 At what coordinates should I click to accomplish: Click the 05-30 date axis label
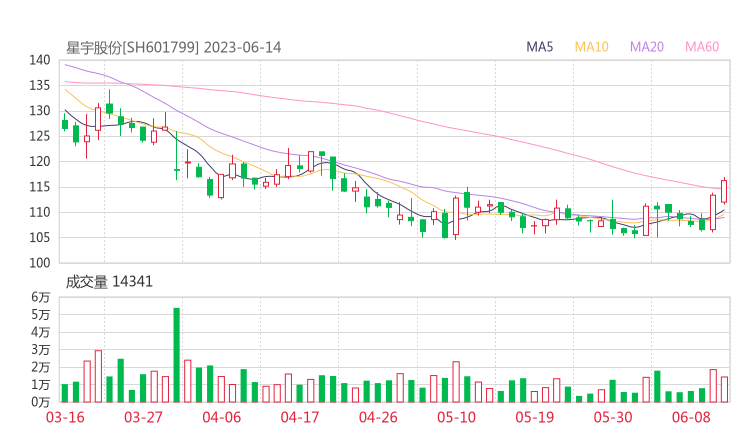[x=613, y=417]
